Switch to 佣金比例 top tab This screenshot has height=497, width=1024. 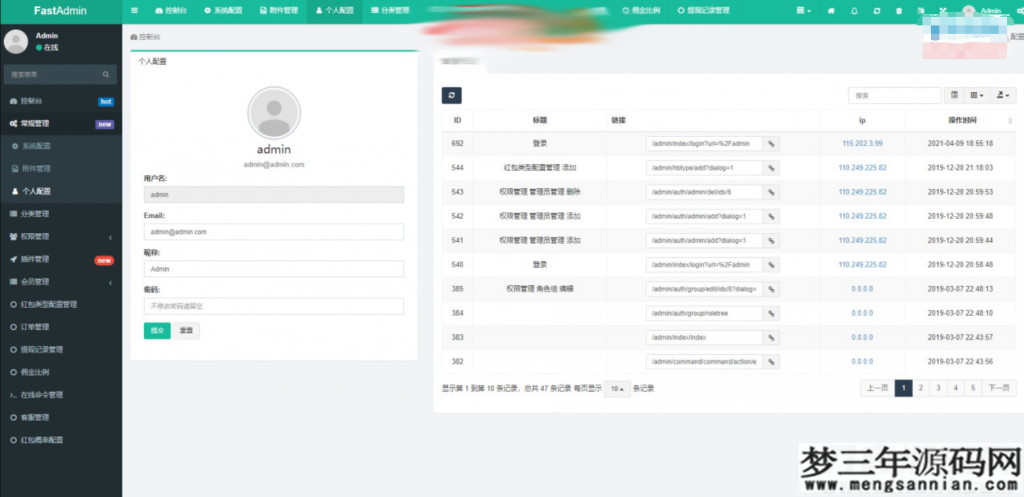(641, 11)
